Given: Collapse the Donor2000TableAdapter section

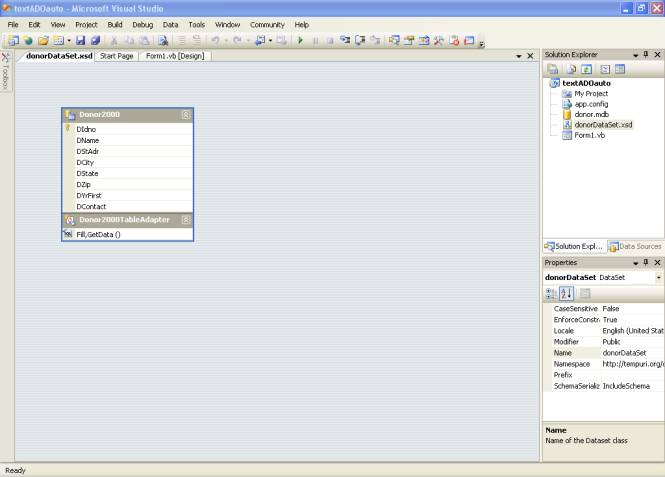Looking at the screenshot, I should click(186, 220).
